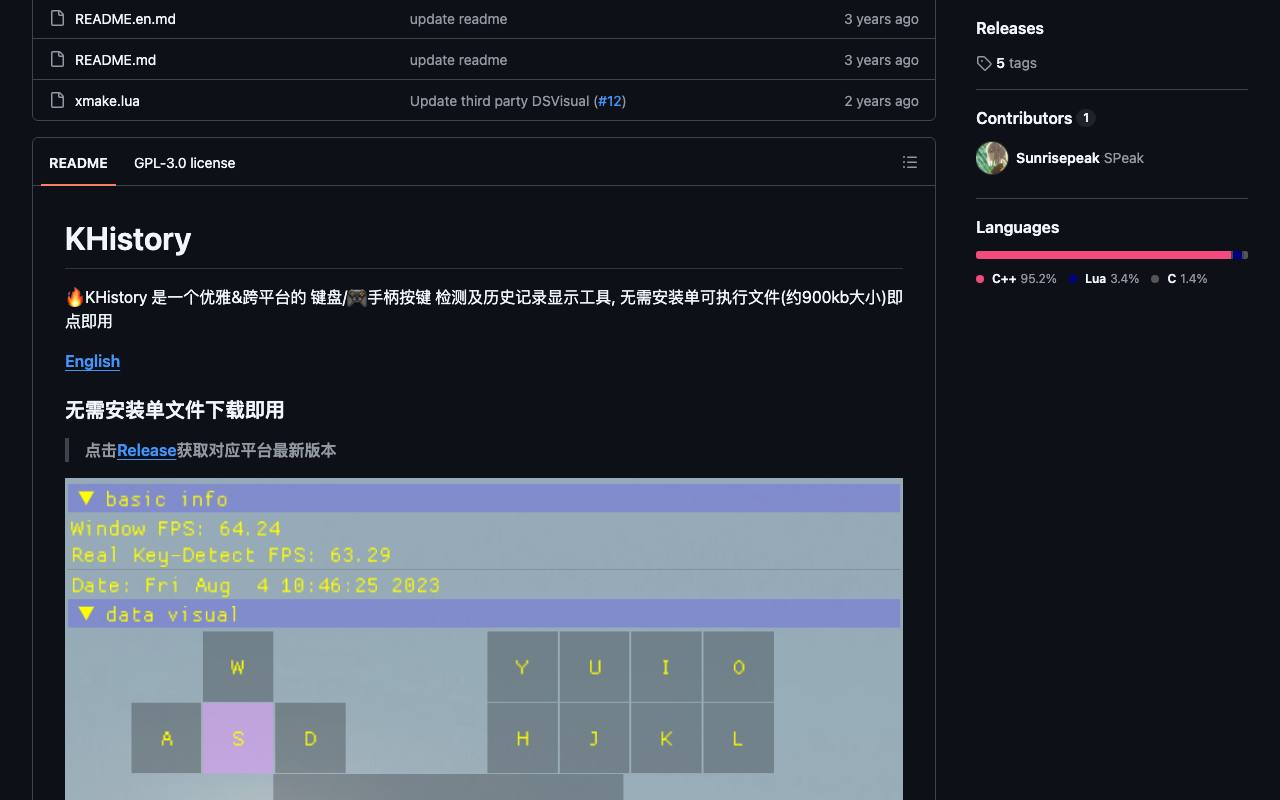The width and height of the screenshot is (1280, 800).
Task: Click the O key in the demo image
Action: pos(738,667)
